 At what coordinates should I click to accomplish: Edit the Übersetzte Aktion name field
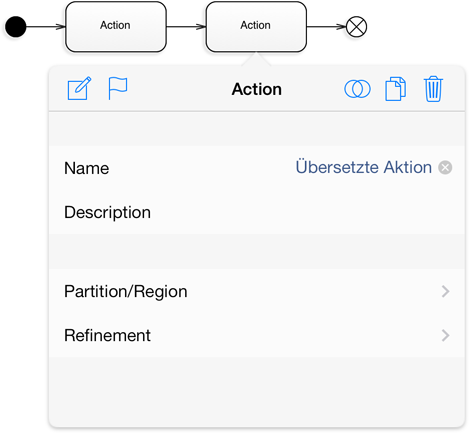[x=364, y=167]
